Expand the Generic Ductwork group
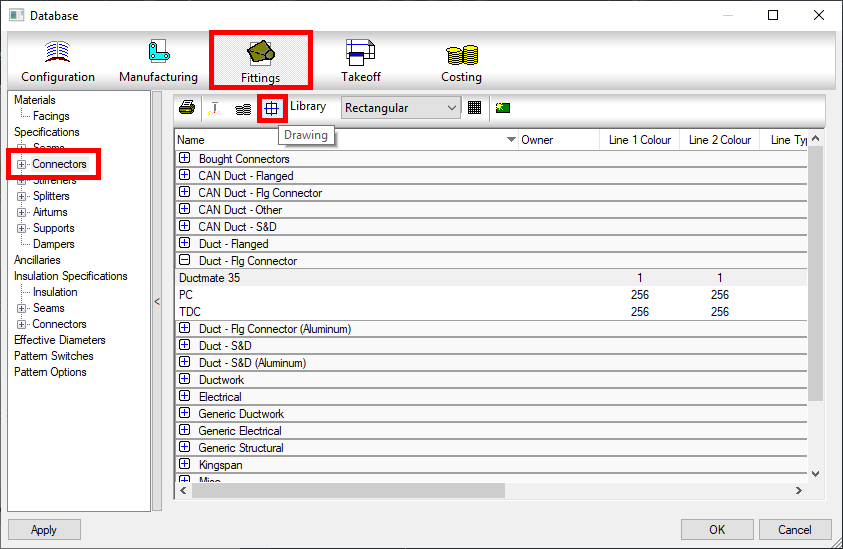 [x=184, y=412]
